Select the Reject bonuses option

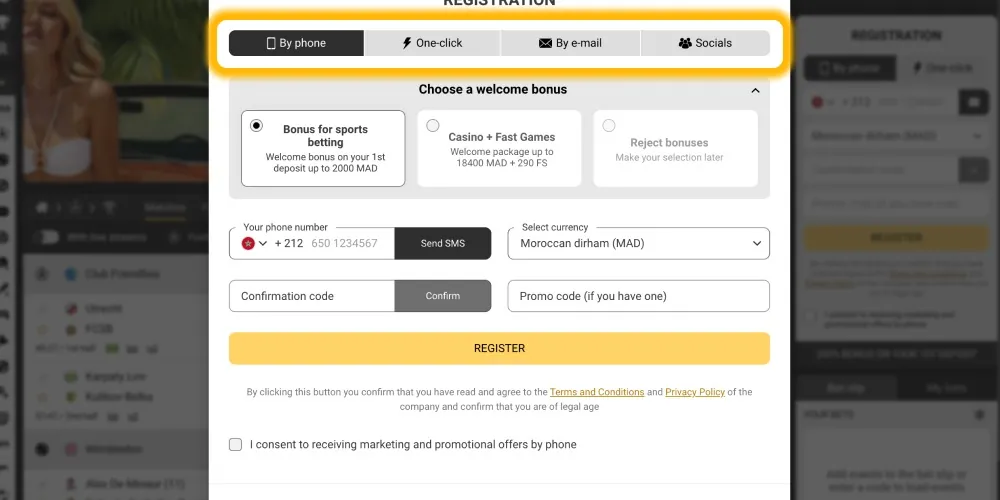coord(609,126)
